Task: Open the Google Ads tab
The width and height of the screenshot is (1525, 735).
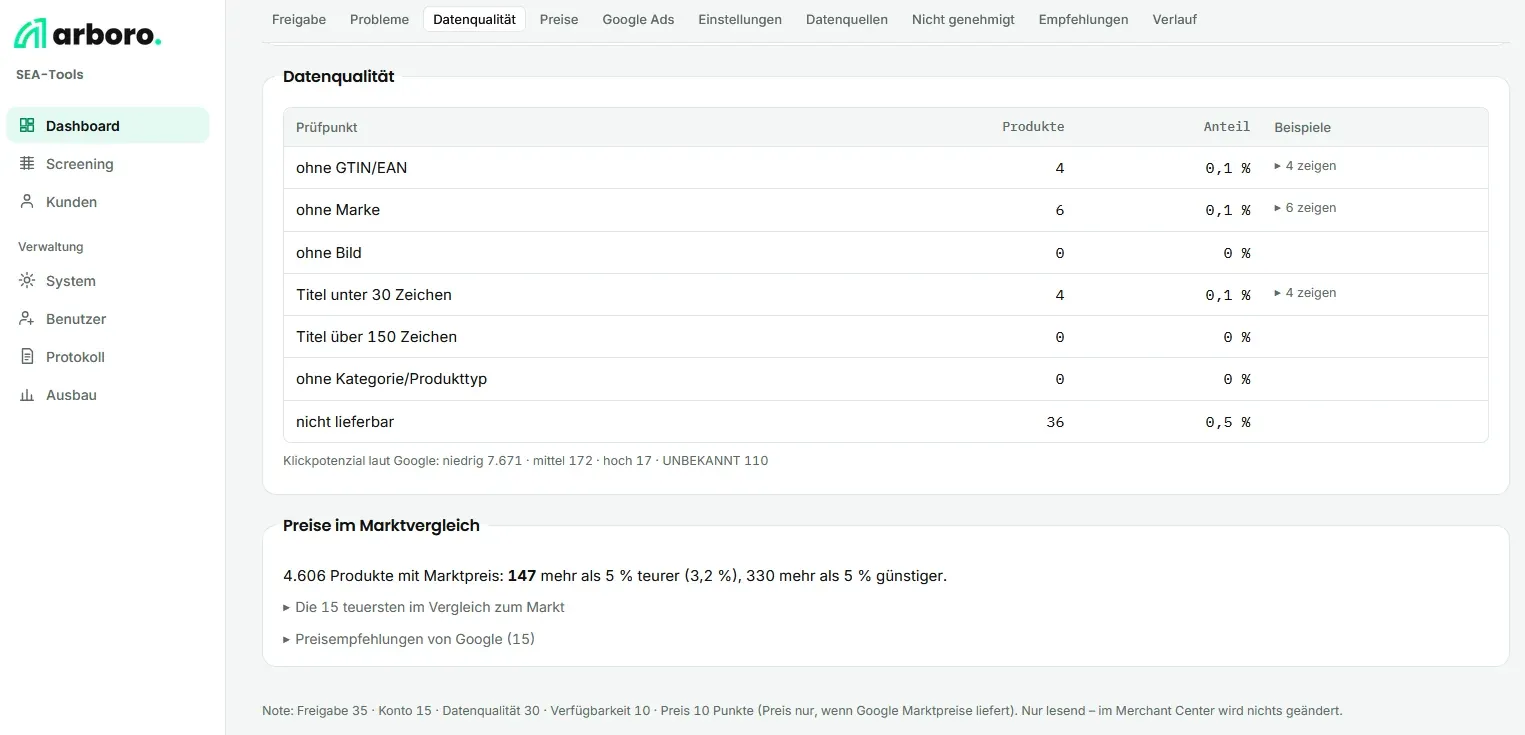Action: pyautogui.click(x=638, y=19)
